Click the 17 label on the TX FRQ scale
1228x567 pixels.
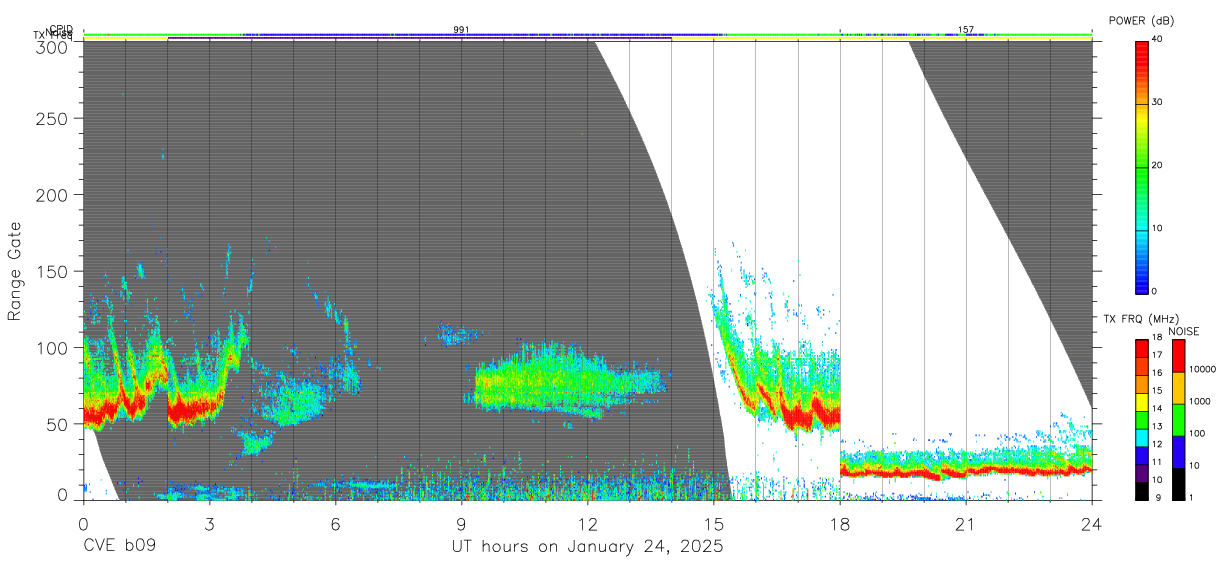point(1158,354)
